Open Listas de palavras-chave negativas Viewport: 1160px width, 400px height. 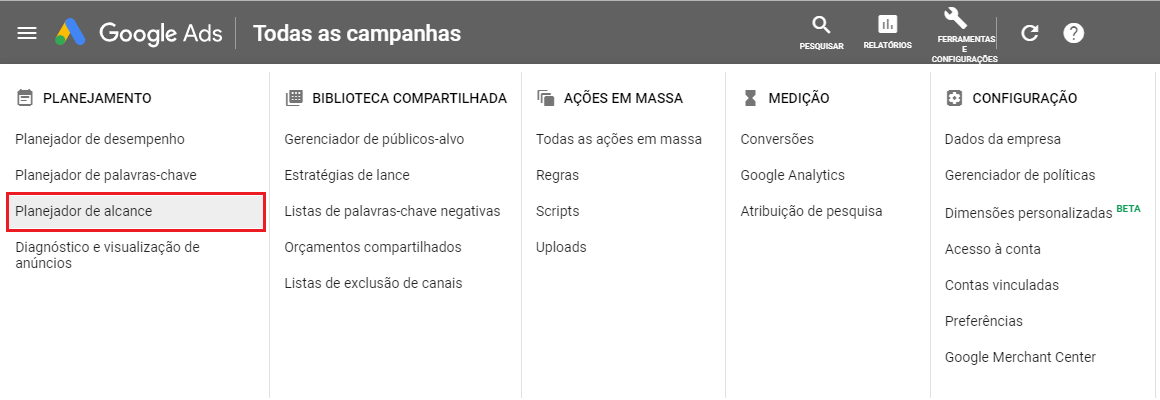pyautogui.click(x=392, y=211)
